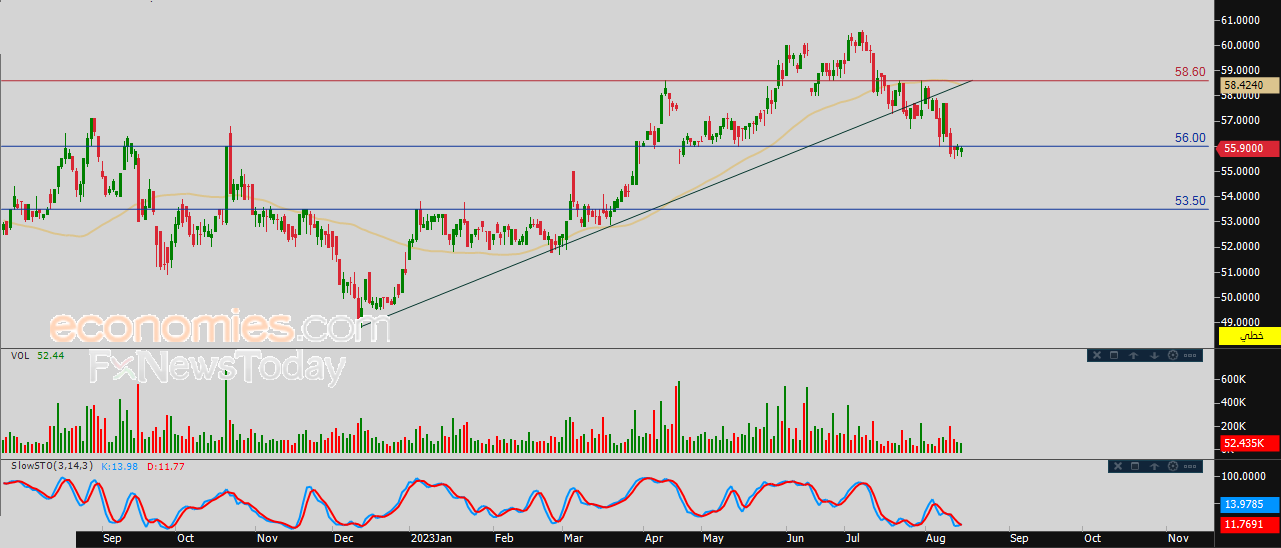Click the 400K volume axis value
The width and height of the screenshot is (1281, 548).
1233,402
